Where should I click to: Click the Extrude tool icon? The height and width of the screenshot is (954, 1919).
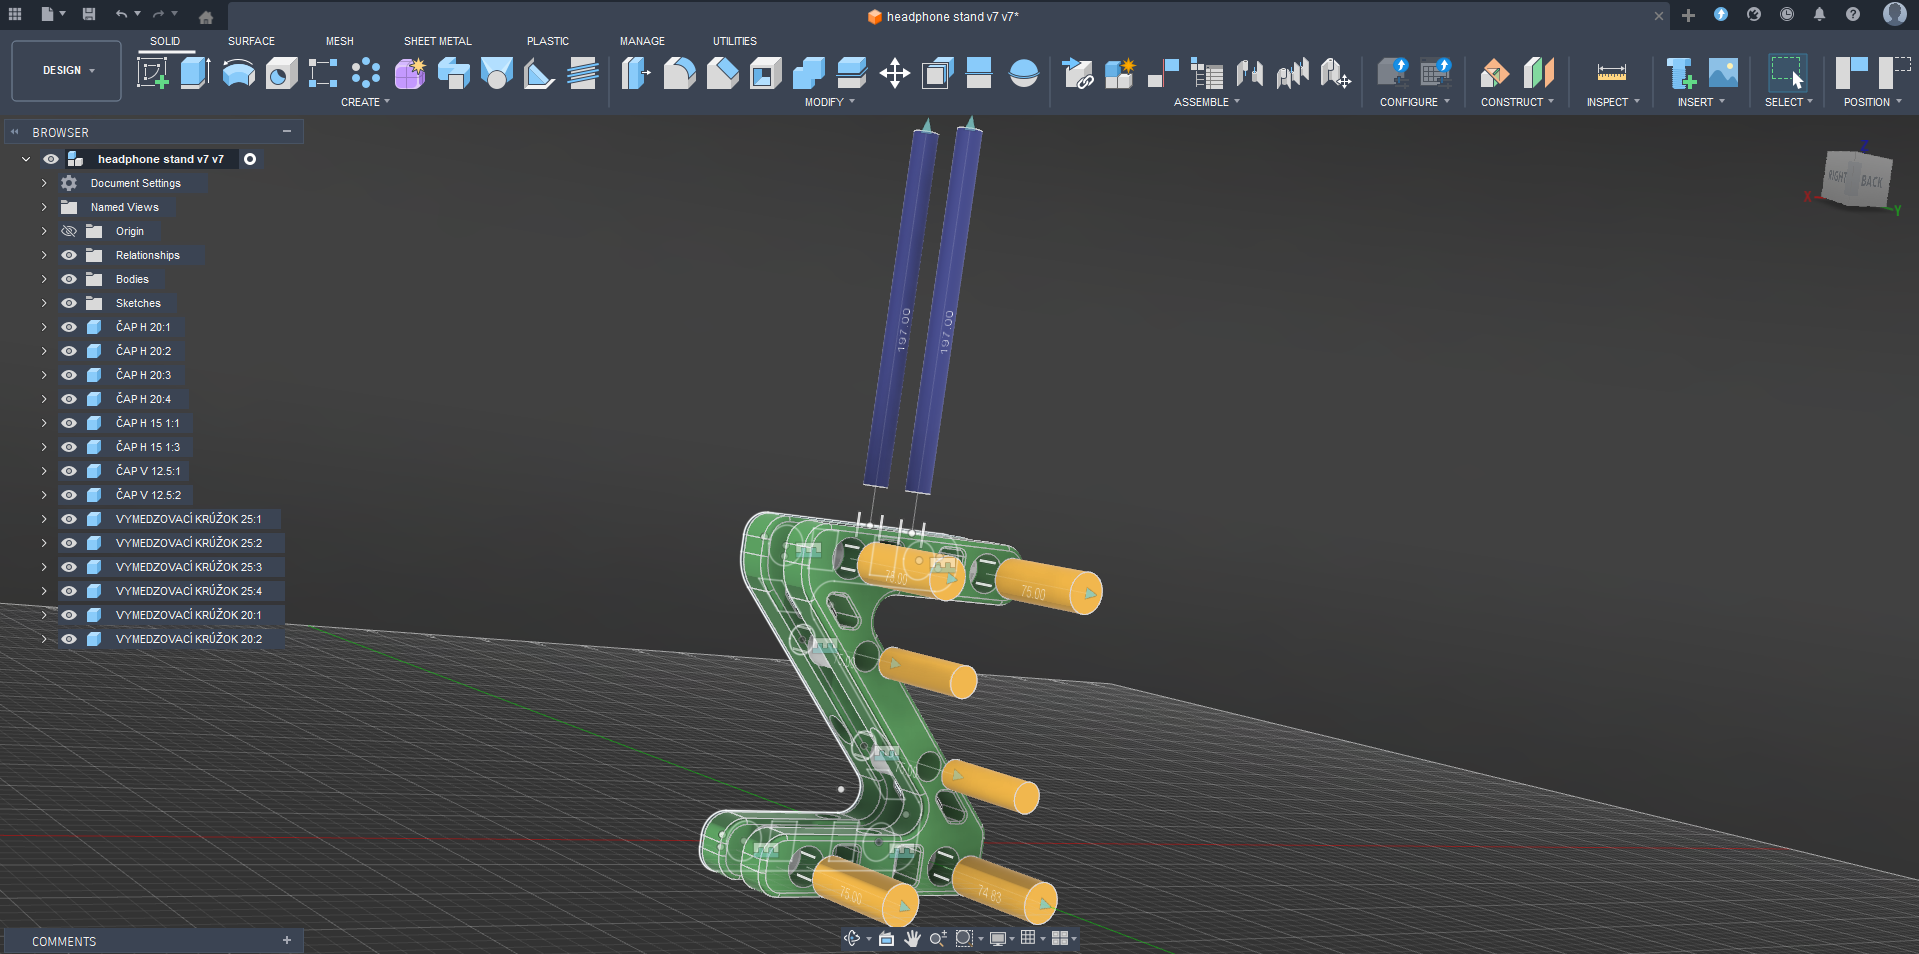(195, 73)
